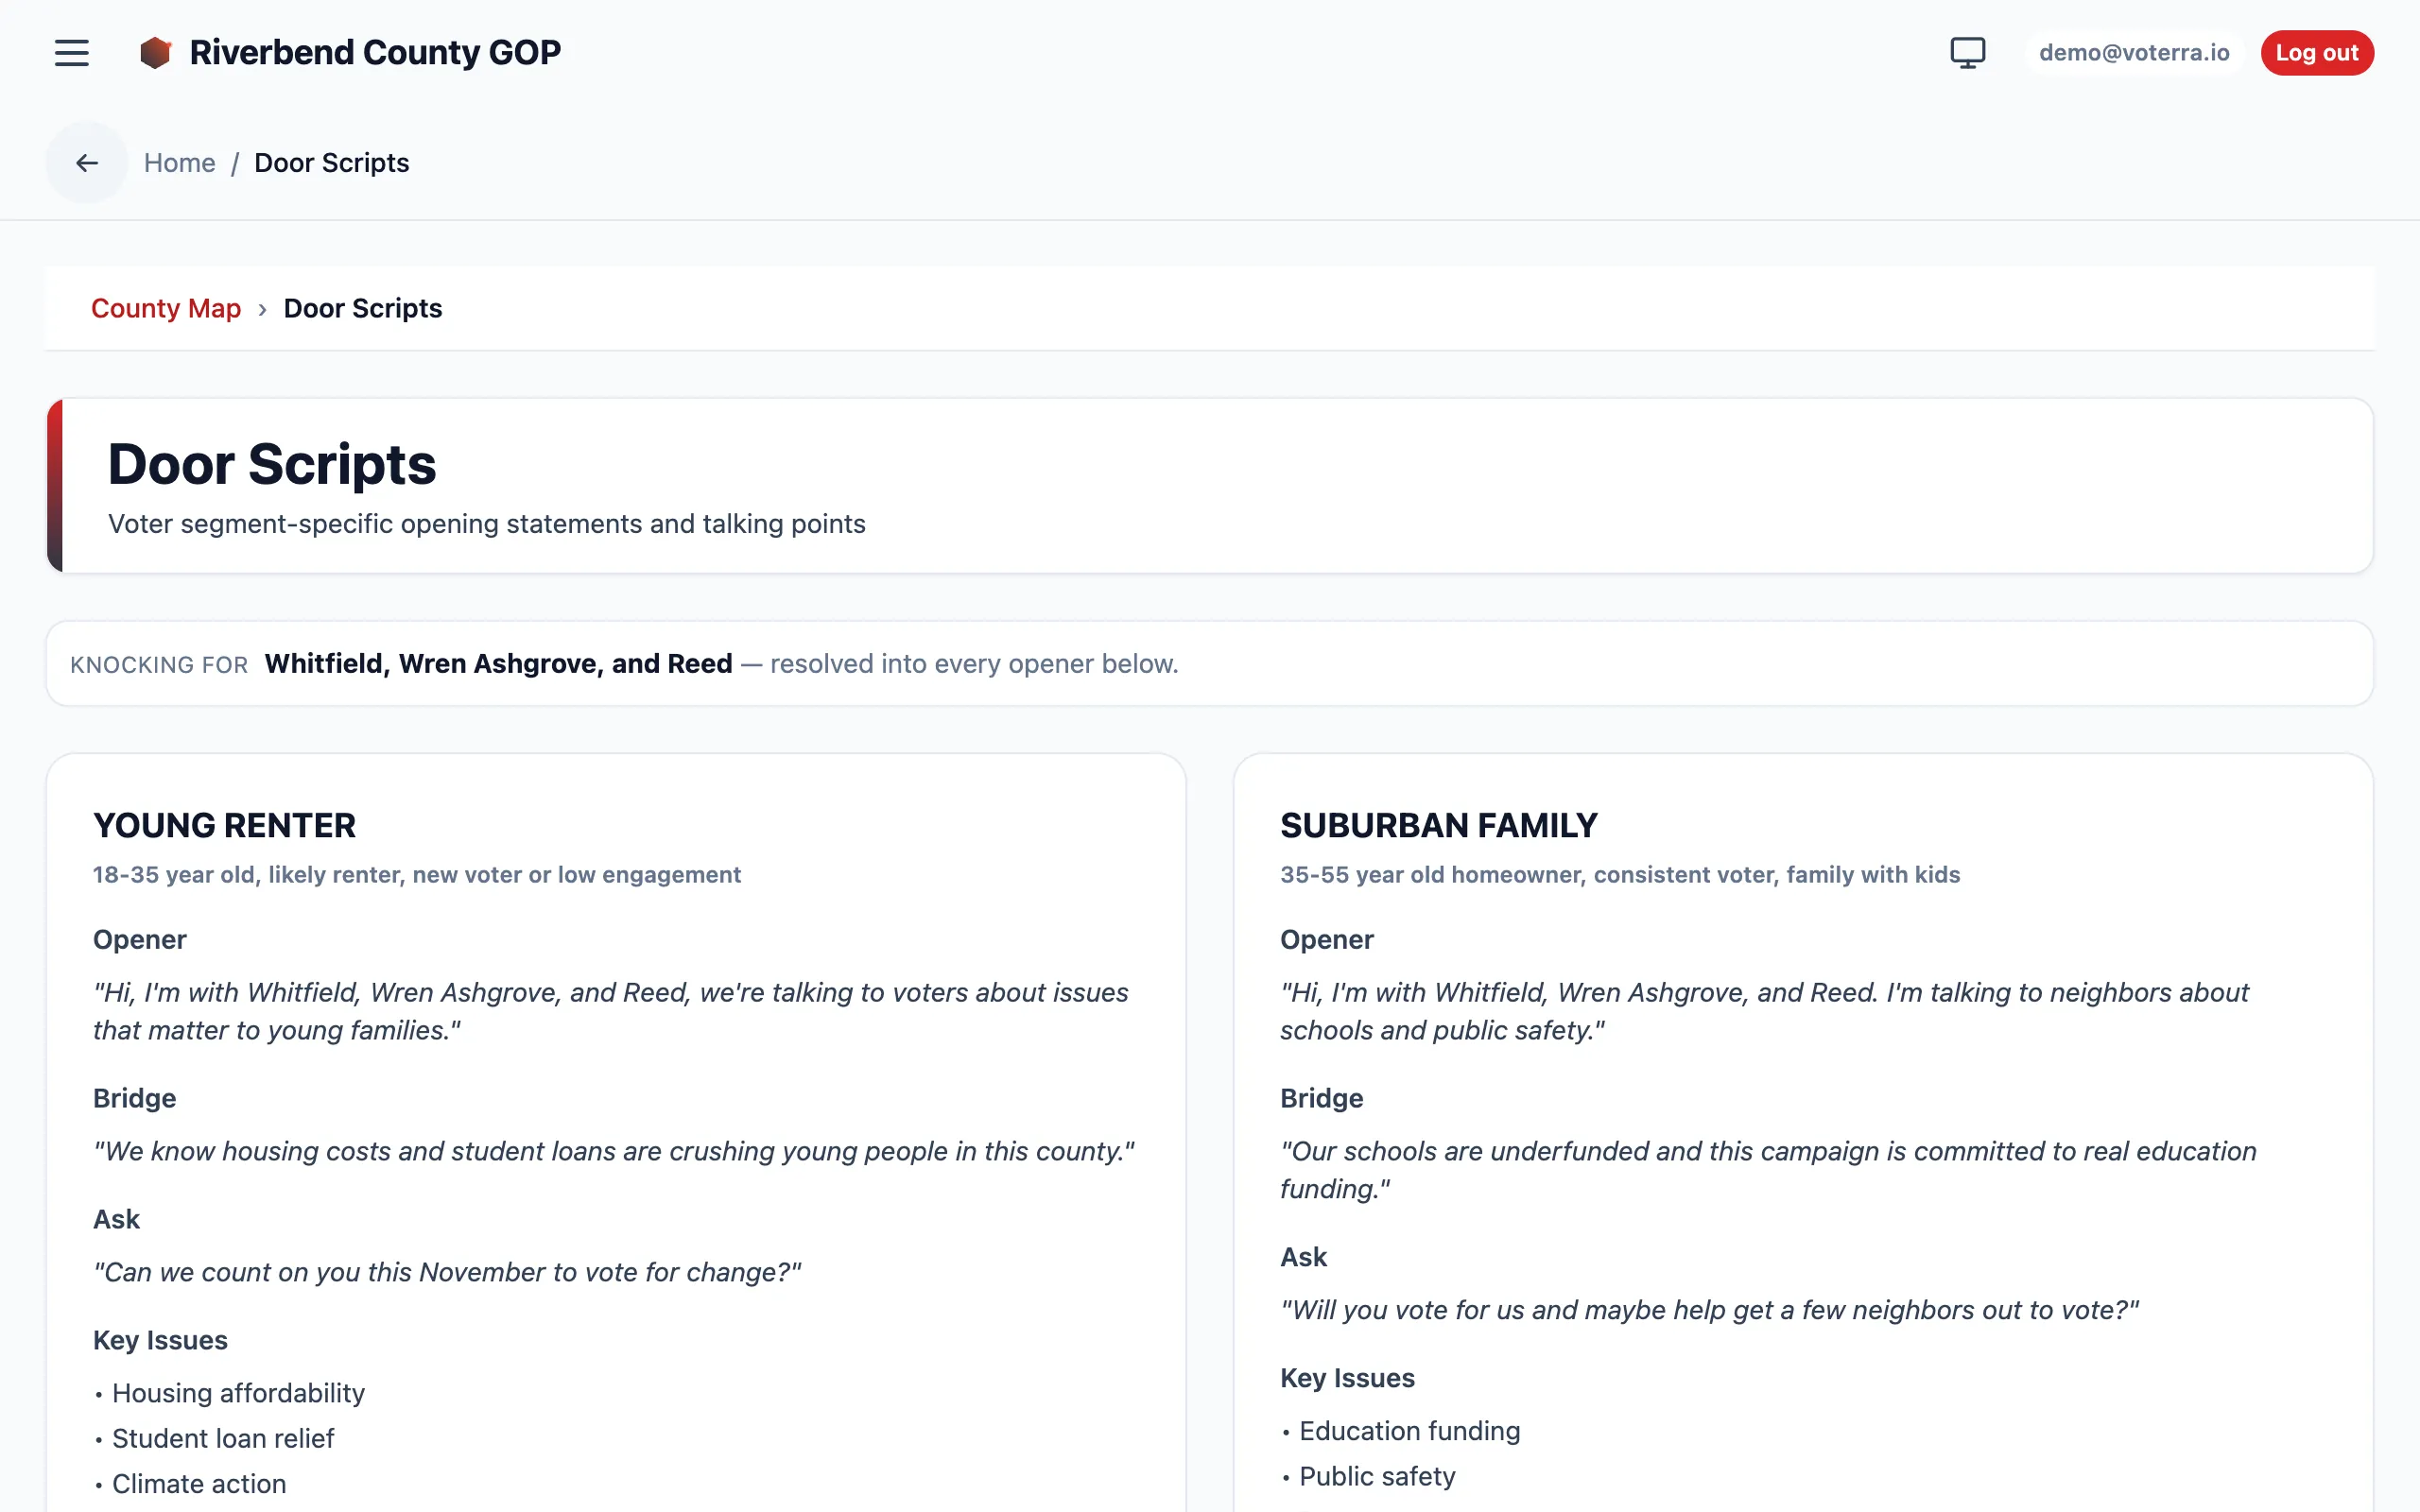This screenshot has height=1512, width=2420.
Task: Select the candidate names in the Knocking For bar
Action: [x=498, y=663]
